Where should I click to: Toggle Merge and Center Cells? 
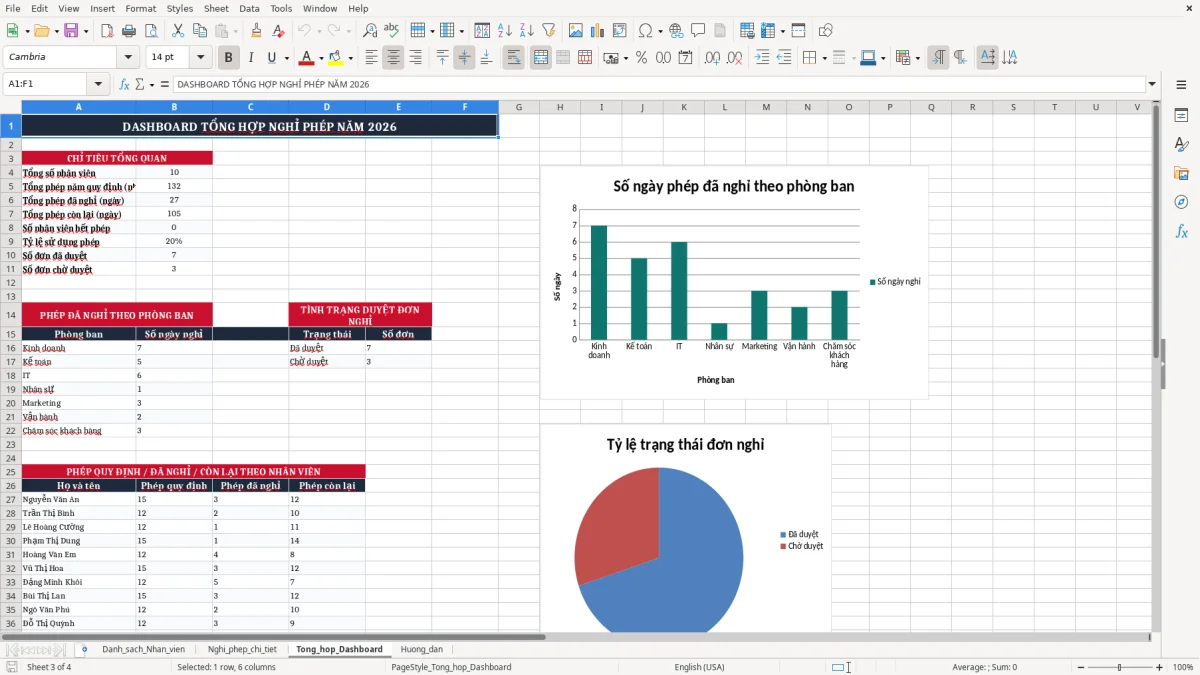point(541,58)
